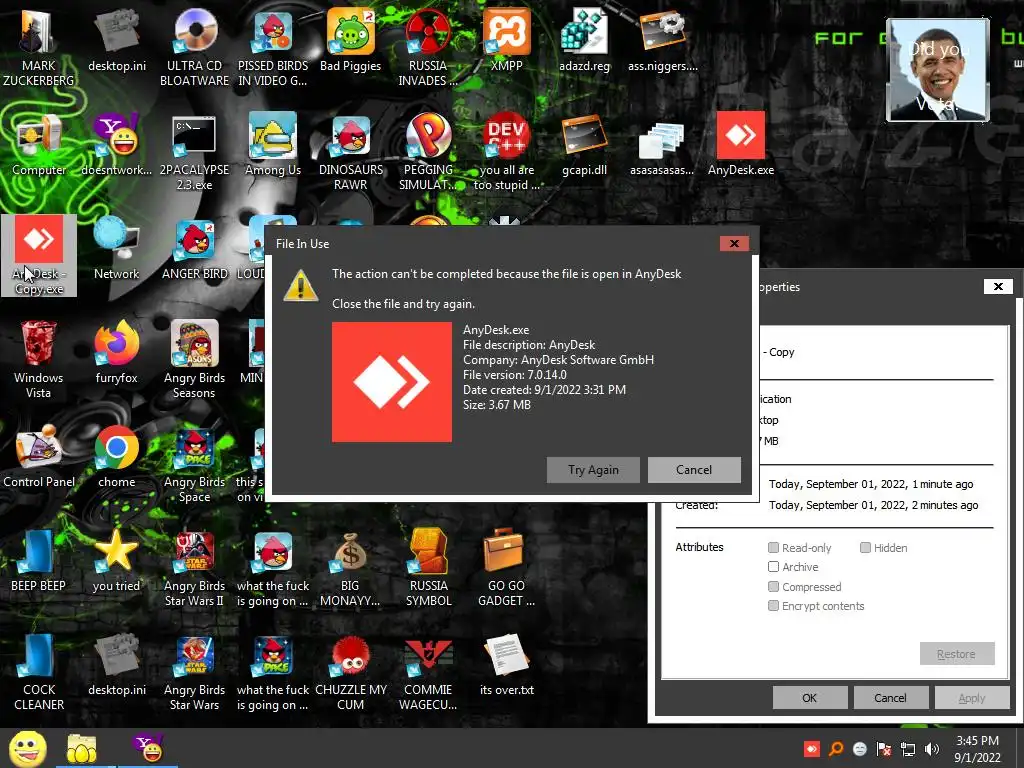Image resolution: width=1024 pixels, height=768 pixels.
Task: Click the Restore button in Properties
Action: (957, 654)
